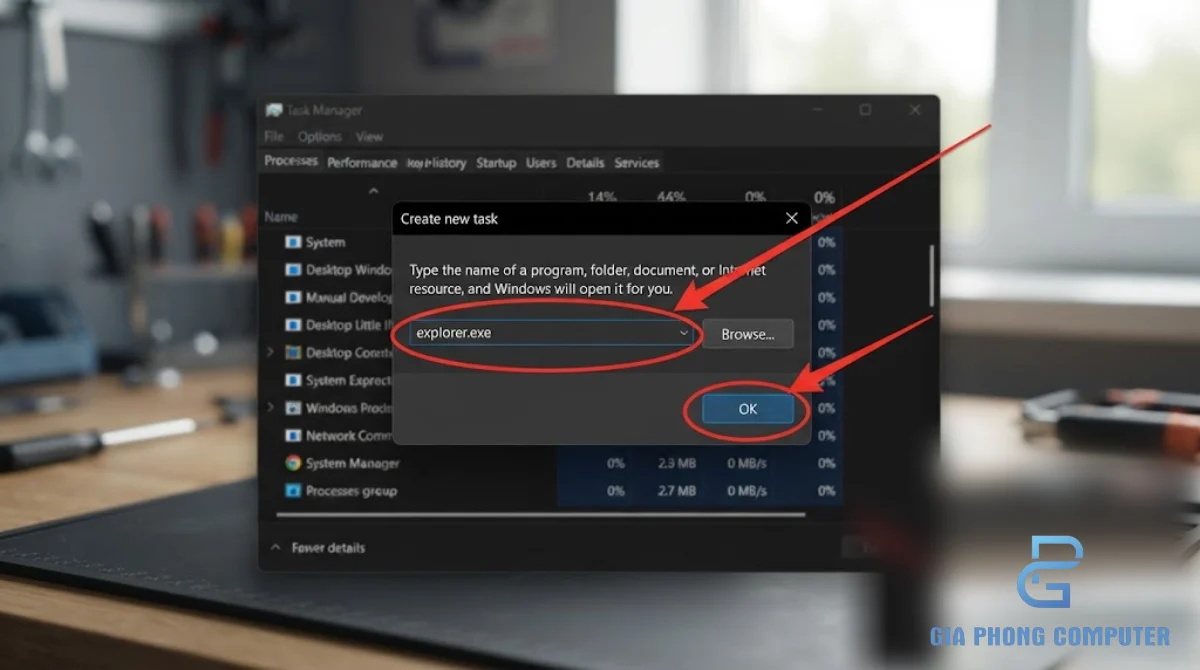Viewport: 1200px width, 670px height.
Task: Maximize the Task Manager window
Action: pyautogui.click(x=866, y=110)
